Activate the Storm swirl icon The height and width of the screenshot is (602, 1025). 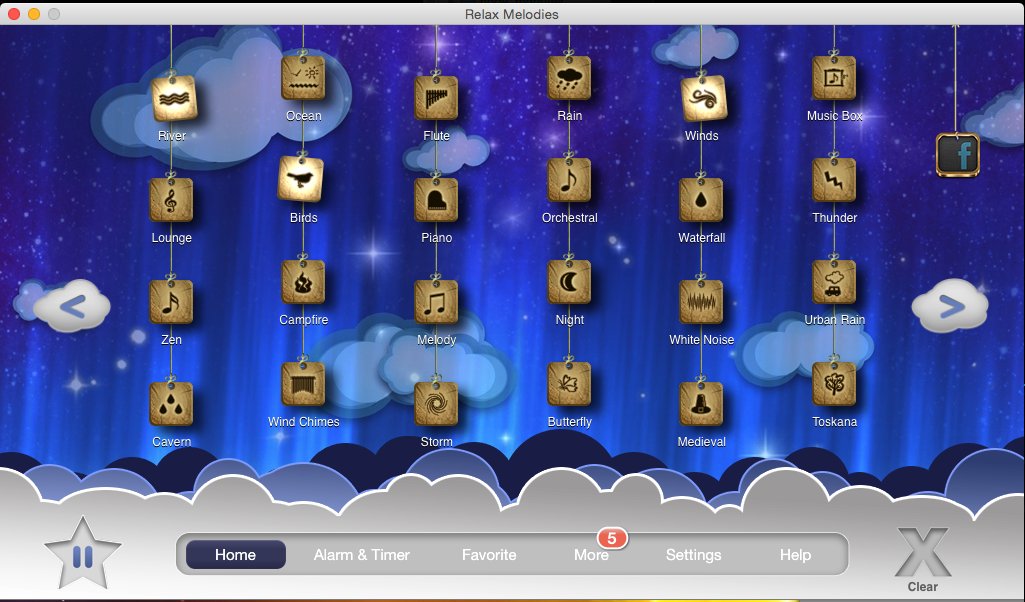click(x=436, y=404)
